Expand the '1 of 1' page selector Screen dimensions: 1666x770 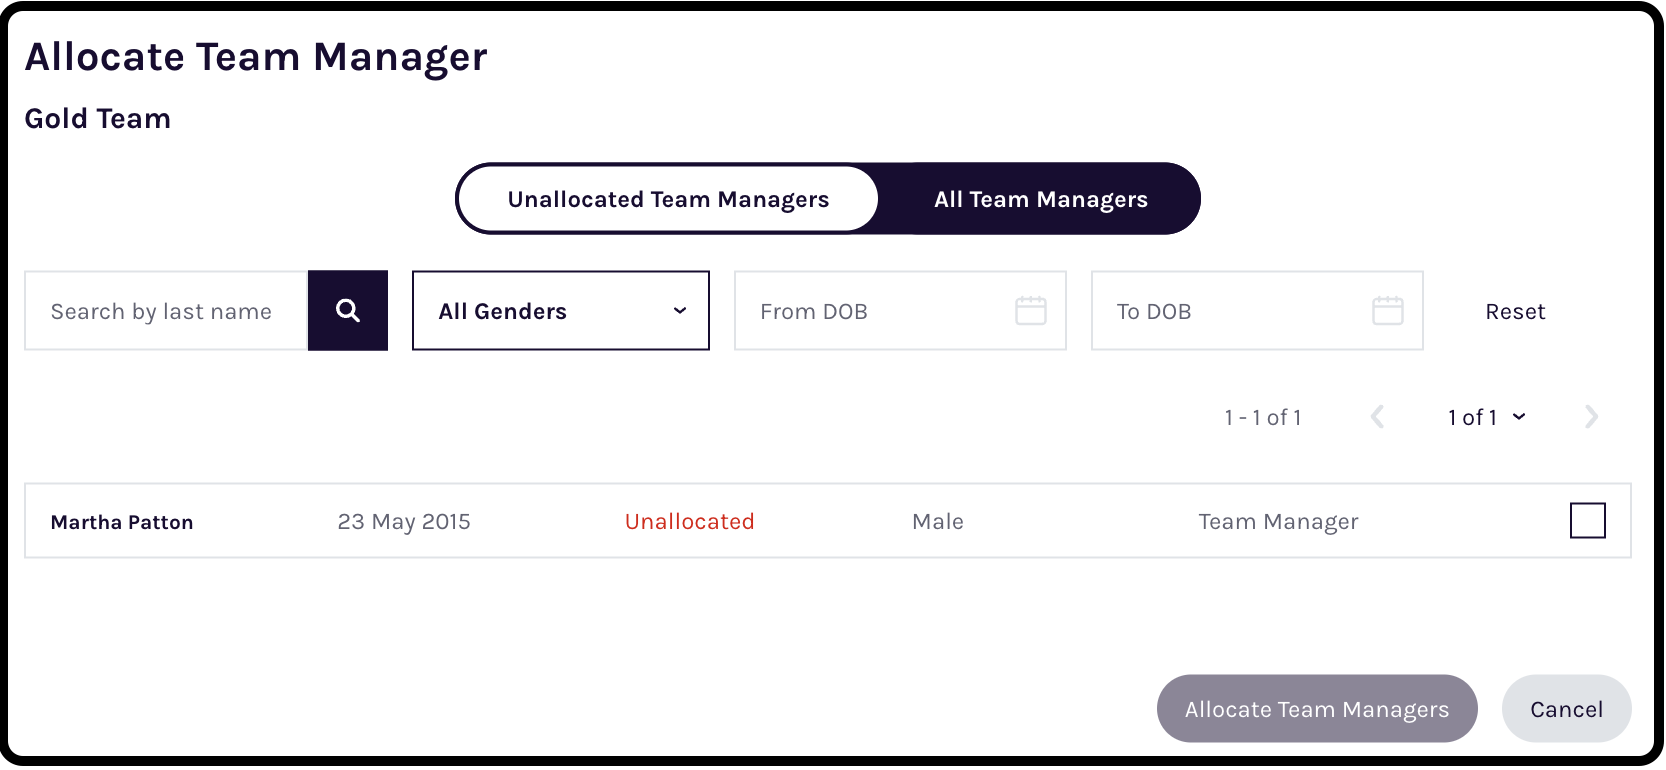[1487, 417]
